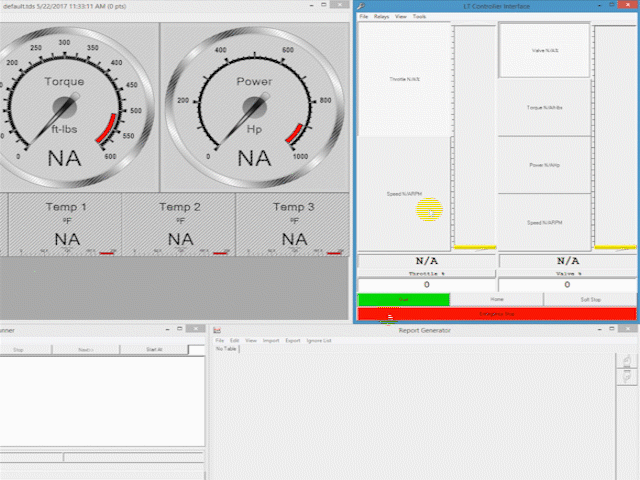Click the N/A readout above Throttle %
Screen dimensions: 640x480
(x=427, y=261)
